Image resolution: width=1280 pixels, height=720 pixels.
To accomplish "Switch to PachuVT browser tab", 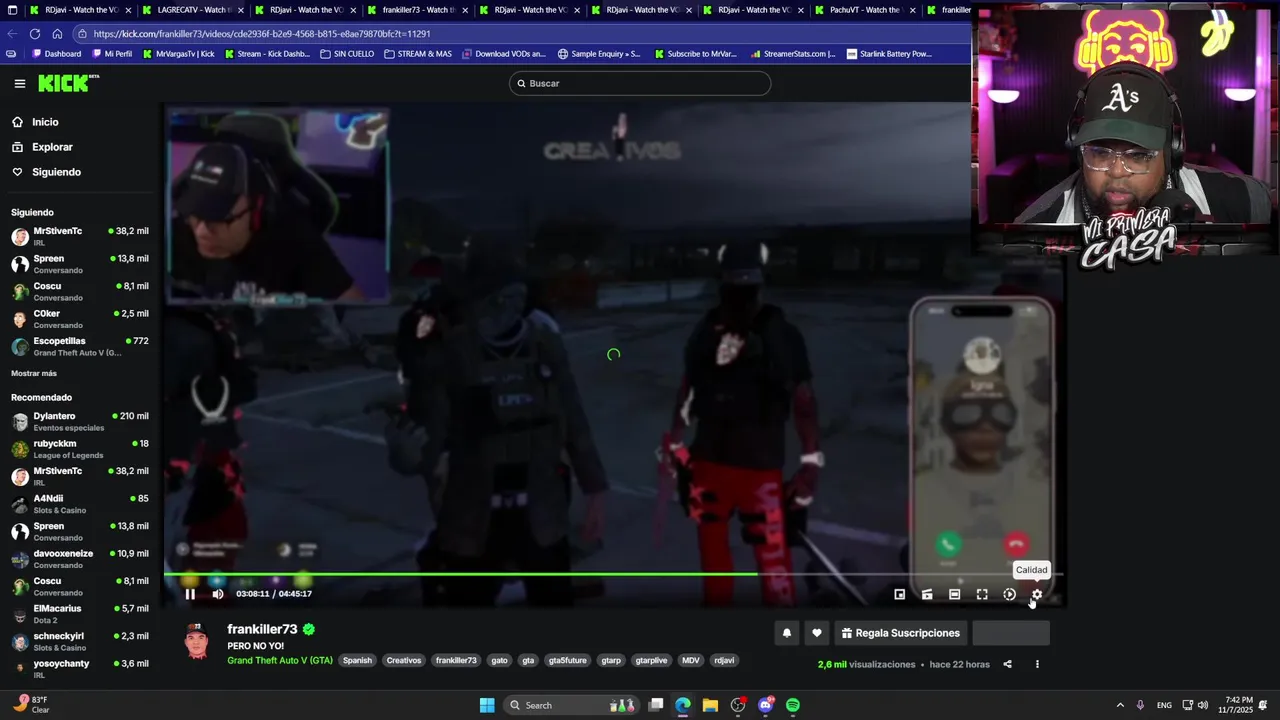I will (864, 10).
